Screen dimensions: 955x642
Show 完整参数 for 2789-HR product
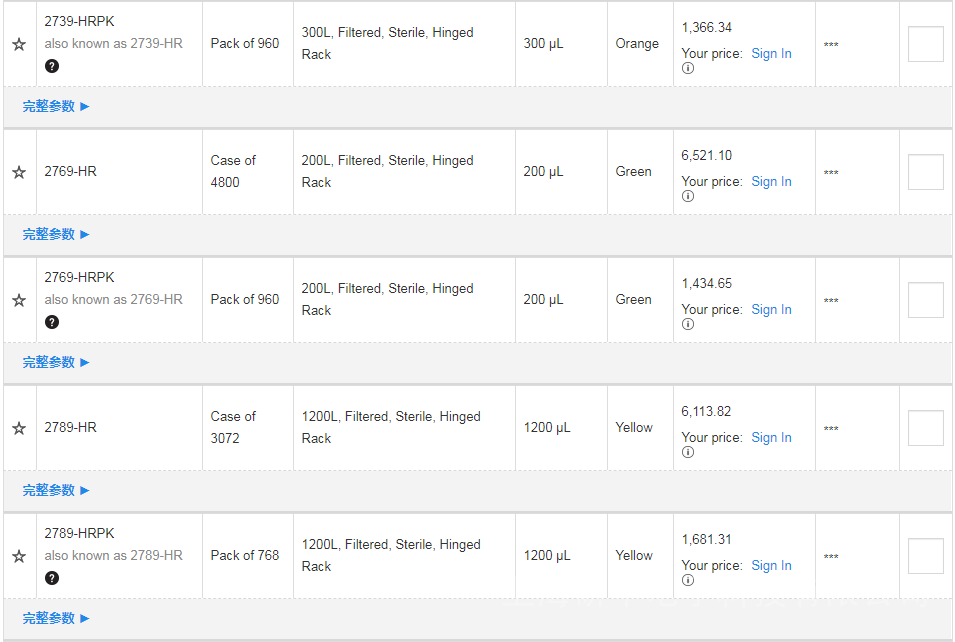click(56, 490)
